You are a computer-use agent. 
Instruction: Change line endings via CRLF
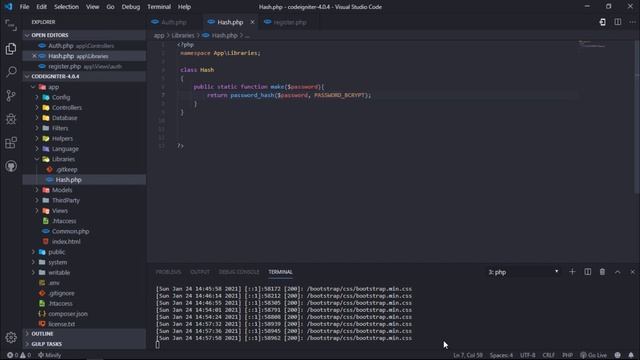[x=548, y=355]
